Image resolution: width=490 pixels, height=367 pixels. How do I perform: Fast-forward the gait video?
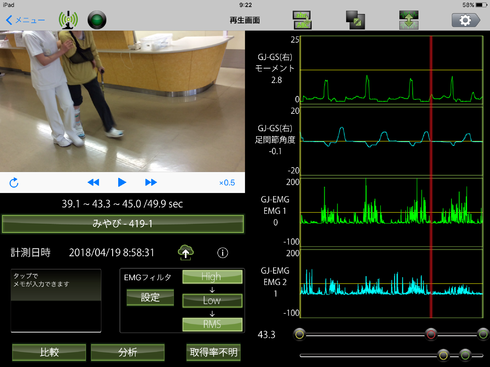[151, 182]
